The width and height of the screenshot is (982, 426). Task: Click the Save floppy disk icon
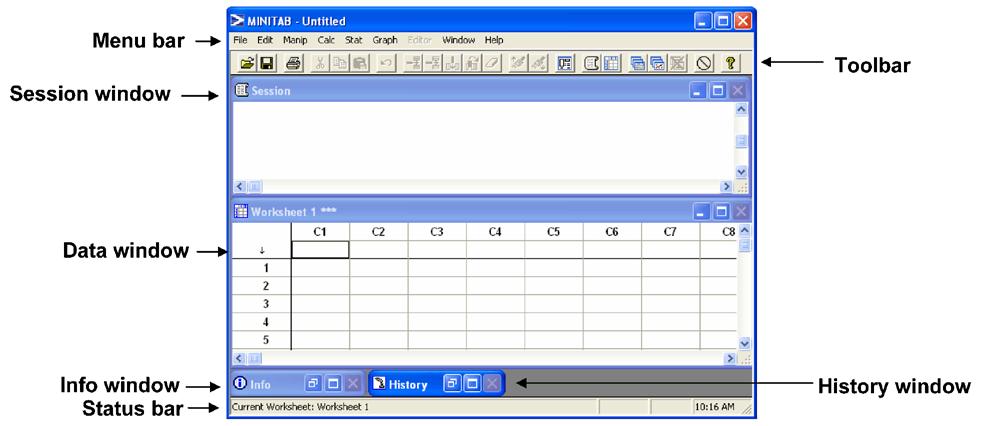(x=266, y=63)
